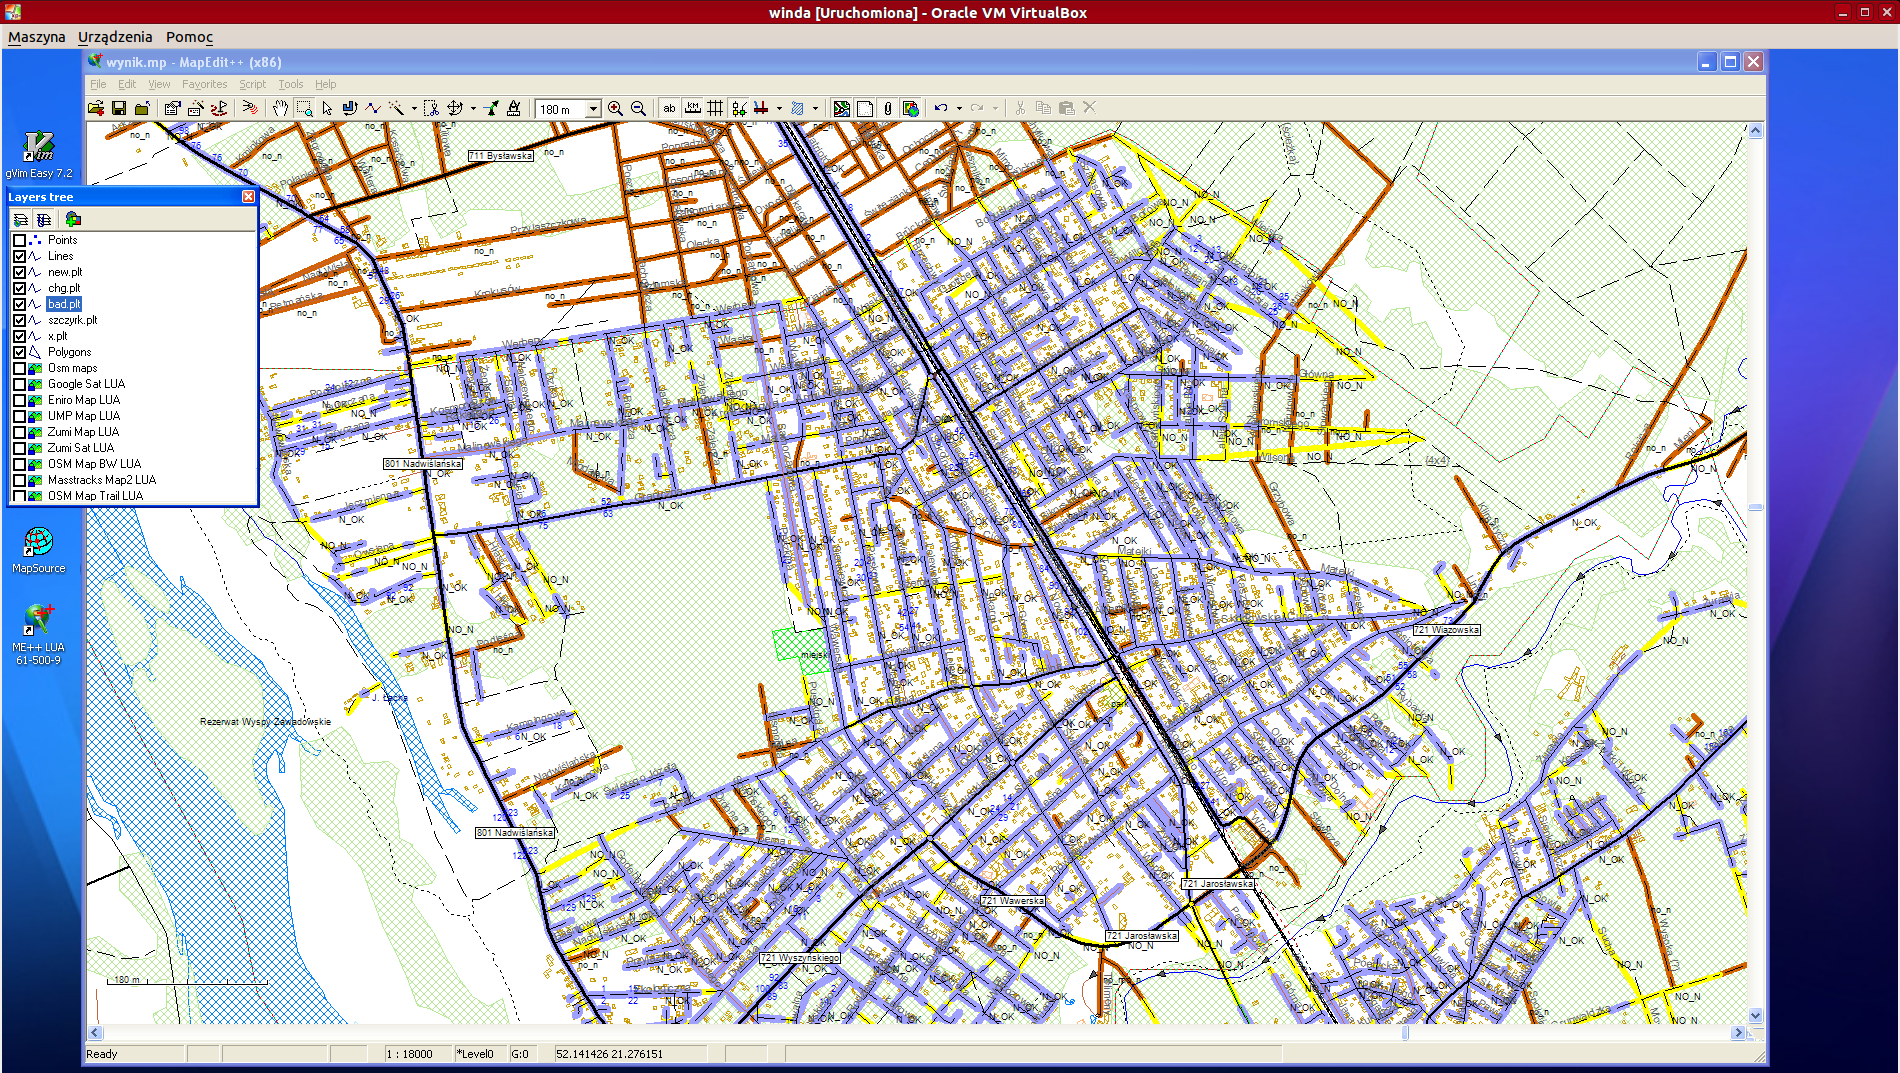Click the Save floppy disk icon
This screenshot has height=1073, width=1900.
[119, 108]
